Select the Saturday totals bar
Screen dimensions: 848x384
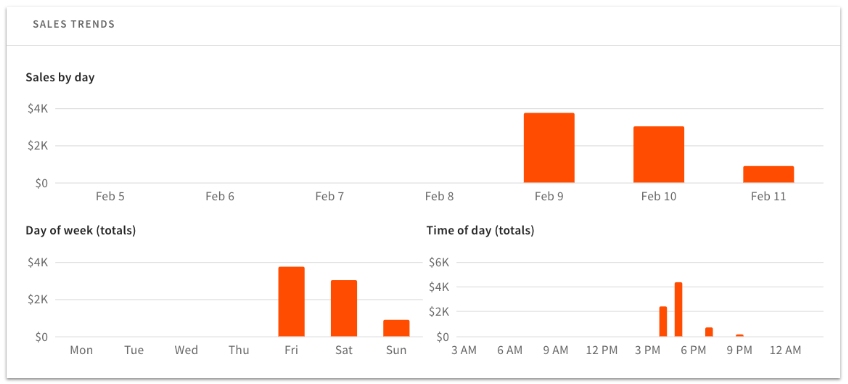click(344, 308)
